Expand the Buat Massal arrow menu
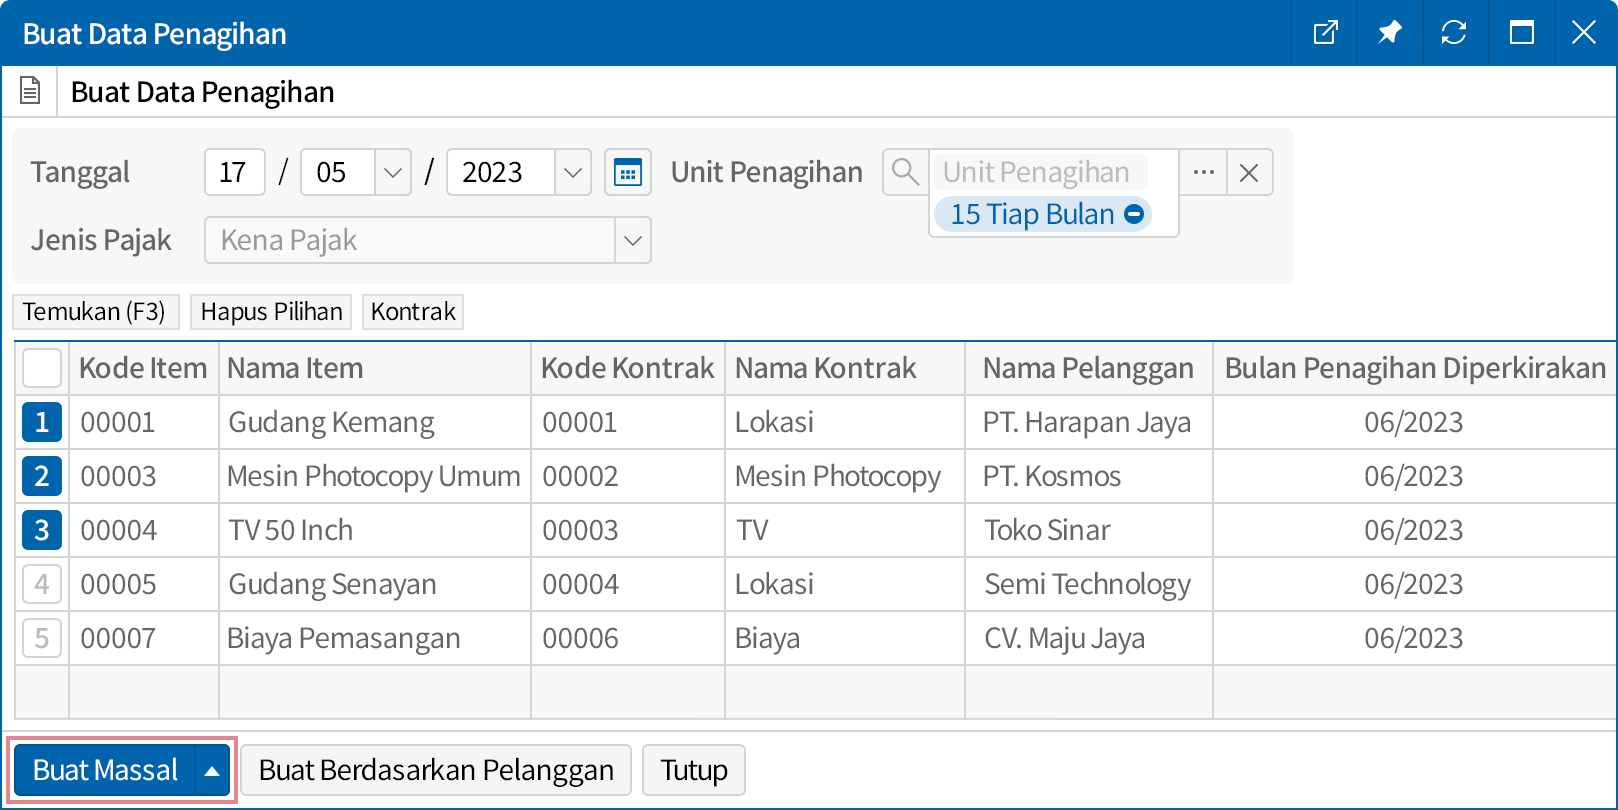This screenshot has height=810, width=1618. 212,770
